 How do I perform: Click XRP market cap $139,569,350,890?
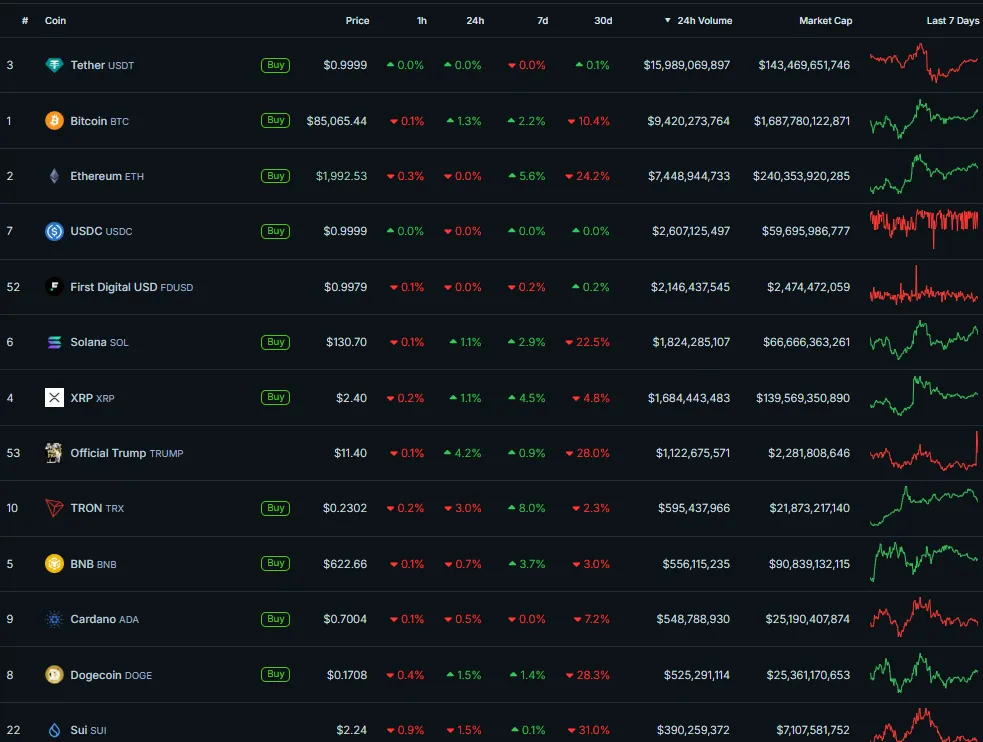pyautogui.click(x=803, y=397)
